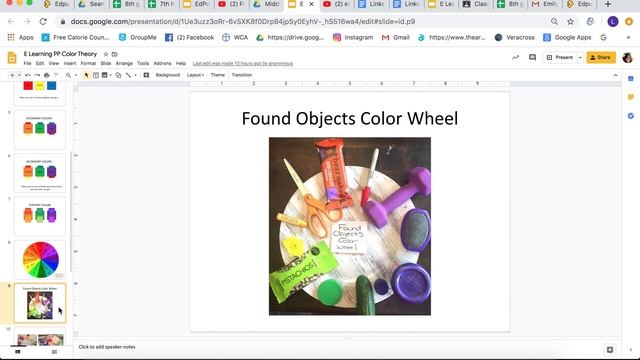Open the comment history icon

pos(532,58)
